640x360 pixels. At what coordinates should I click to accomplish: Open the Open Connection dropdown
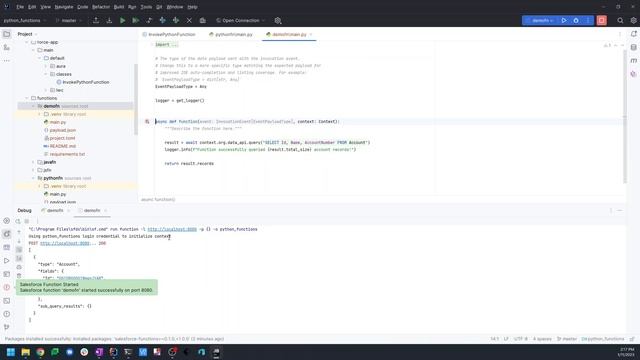[x=240, y=20]
